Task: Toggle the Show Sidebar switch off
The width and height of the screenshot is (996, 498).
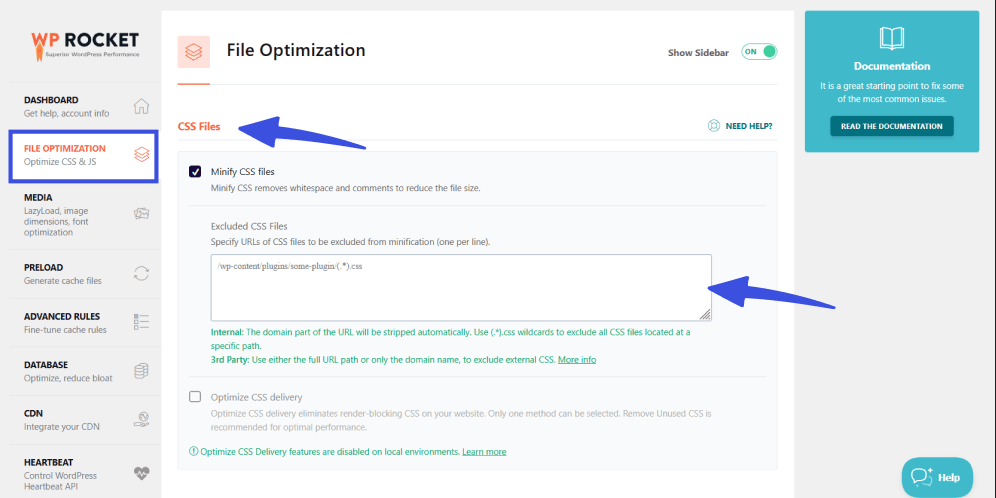Action: [x=759, y=52]
